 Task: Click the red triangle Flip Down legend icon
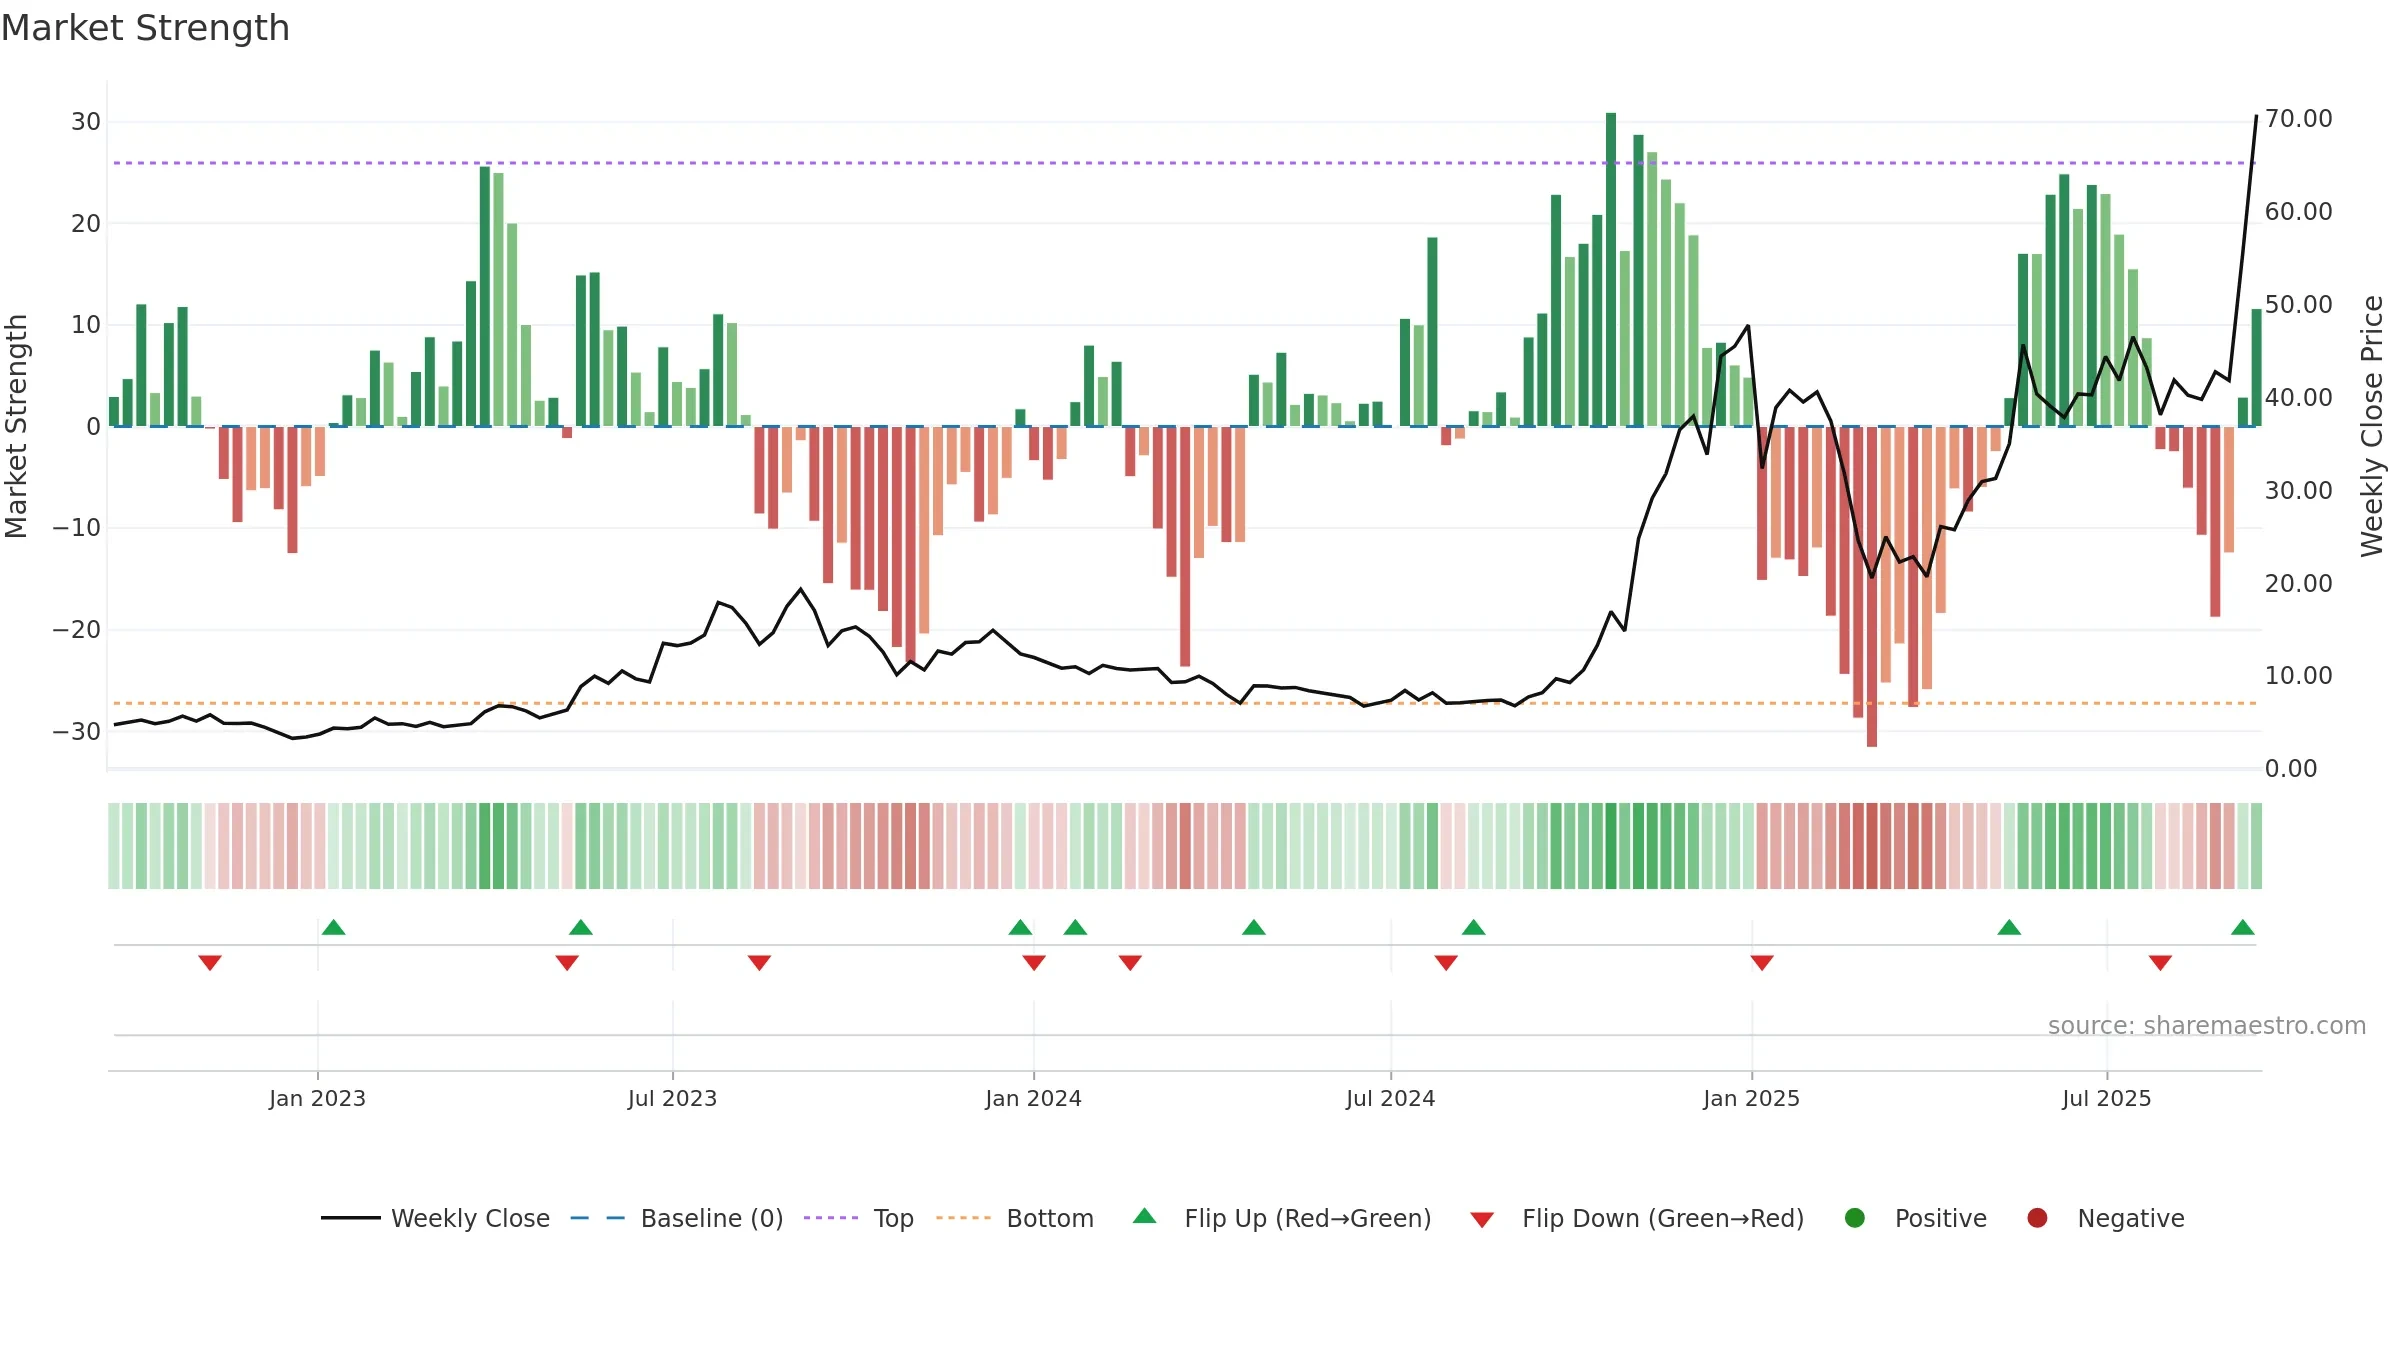[x=1483, y=1220]
